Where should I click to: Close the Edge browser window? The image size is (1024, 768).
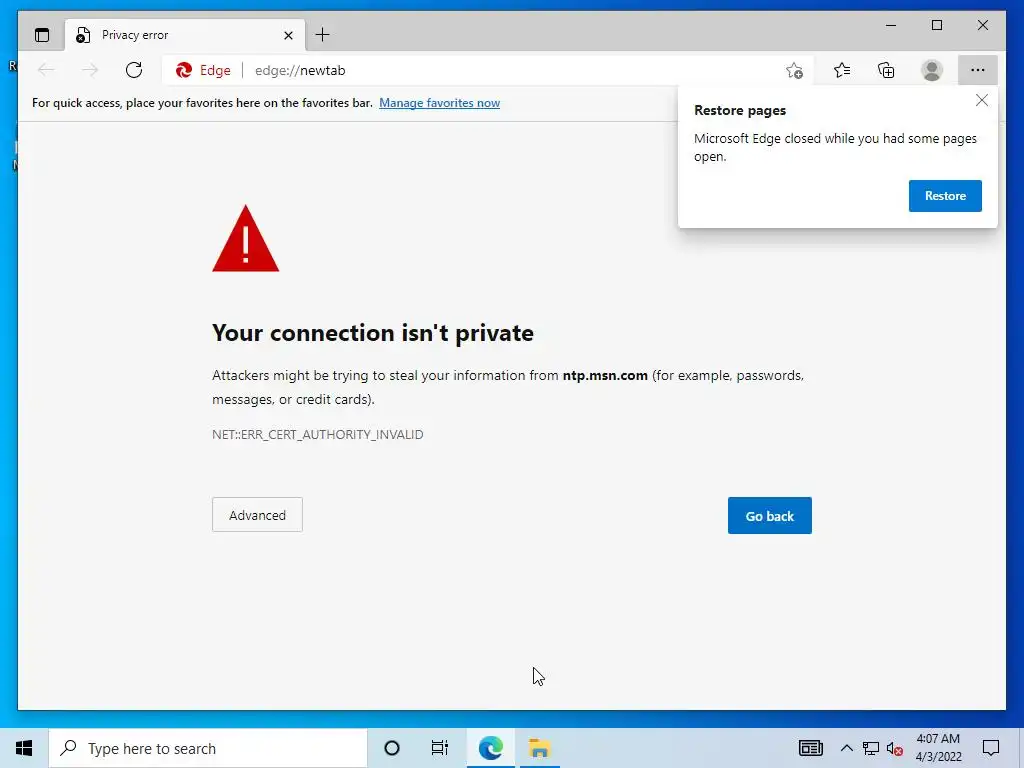point(982,25)
